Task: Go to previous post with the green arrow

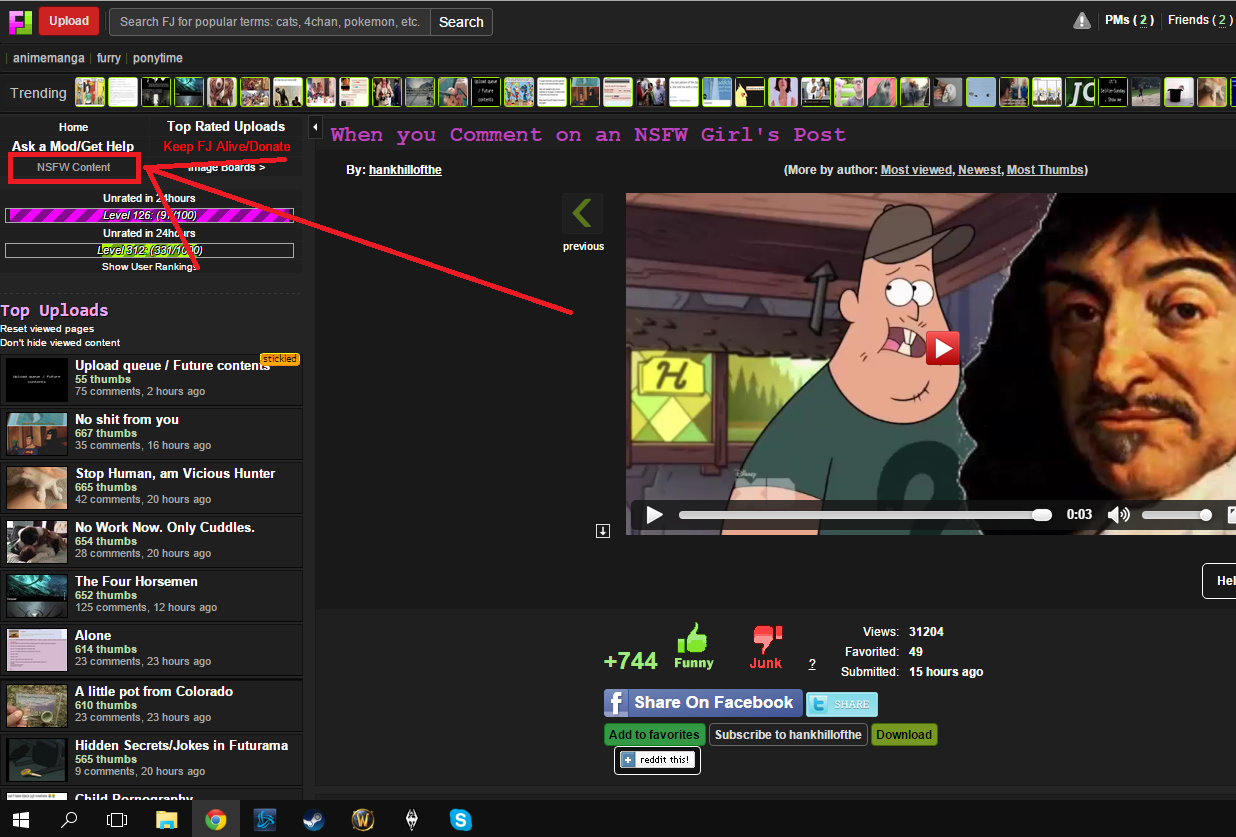Action: (x=582, y=214)
